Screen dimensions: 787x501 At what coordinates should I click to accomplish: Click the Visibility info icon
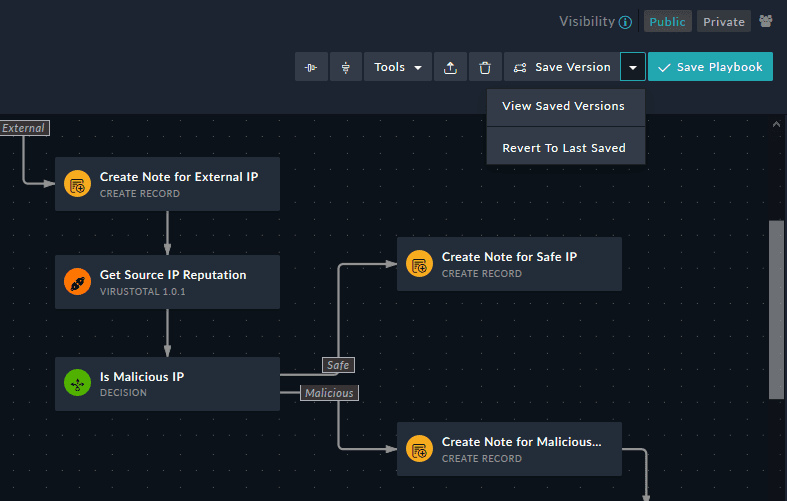(x=625, y=22)
